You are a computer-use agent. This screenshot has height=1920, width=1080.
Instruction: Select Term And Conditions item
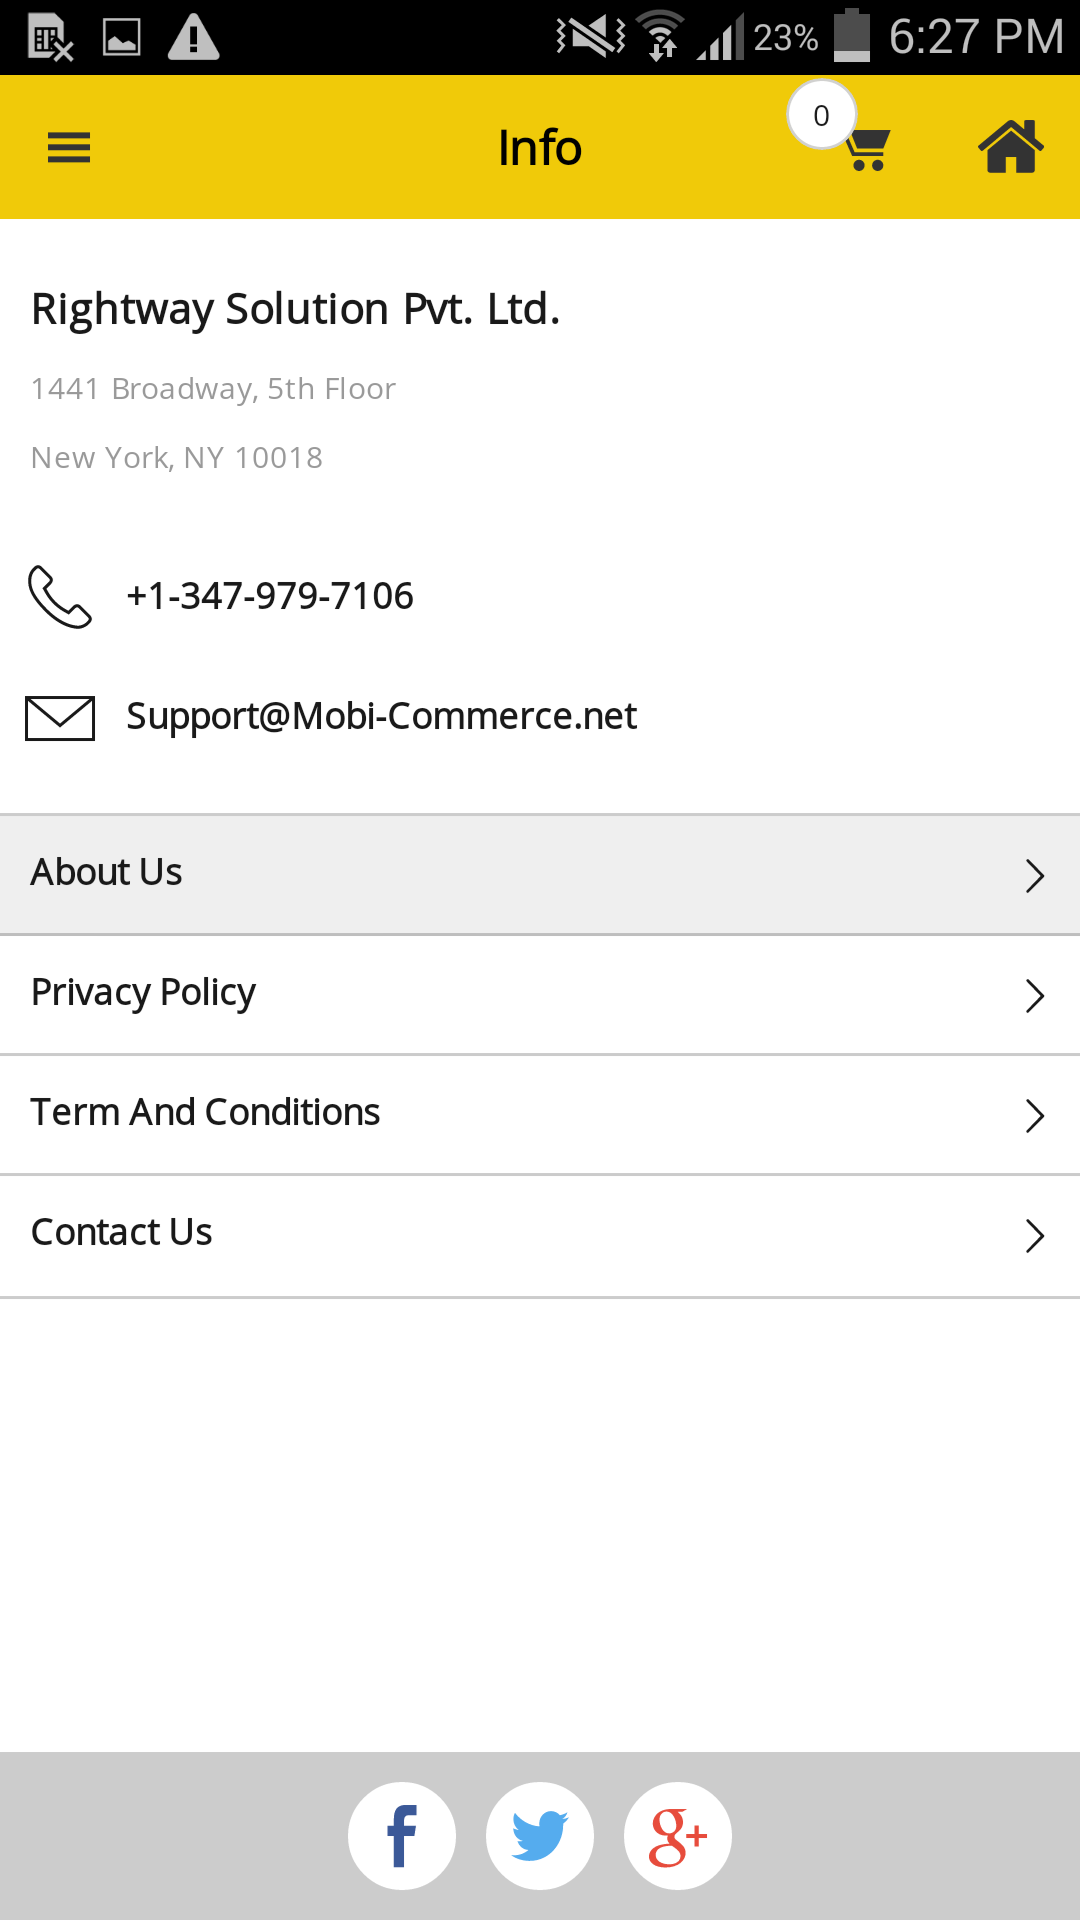coord(206,1113)
